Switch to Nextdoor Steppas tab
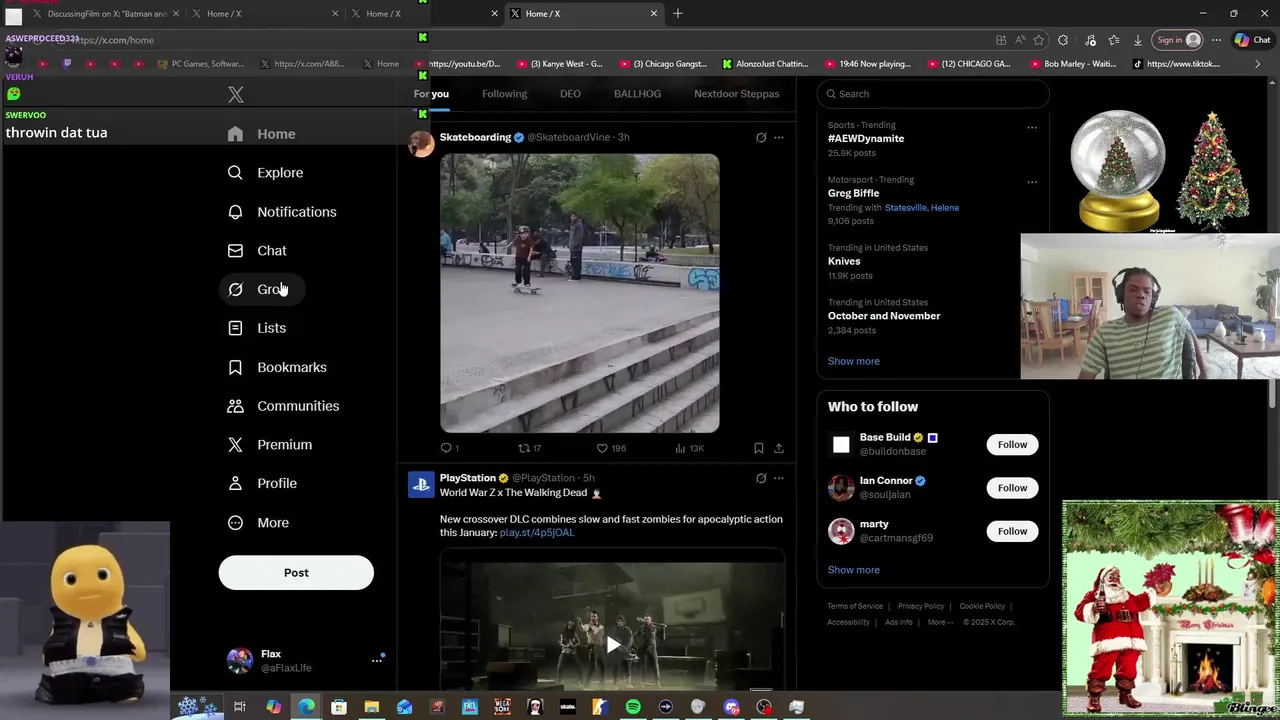 (736, 94)
